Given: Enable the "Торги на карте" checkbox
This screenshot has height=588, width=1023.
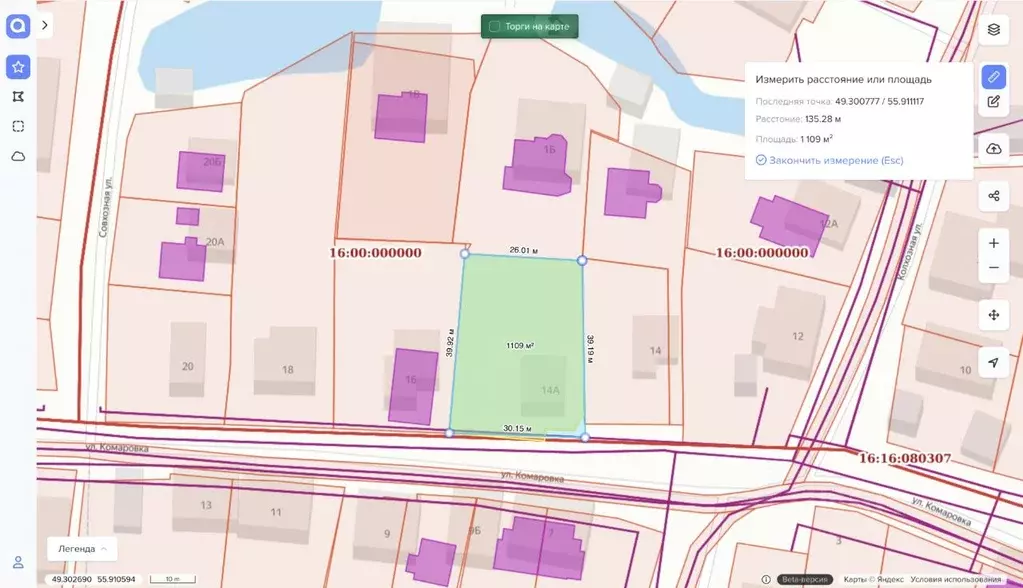Looking at the screenshot, I should click(494, 26).
